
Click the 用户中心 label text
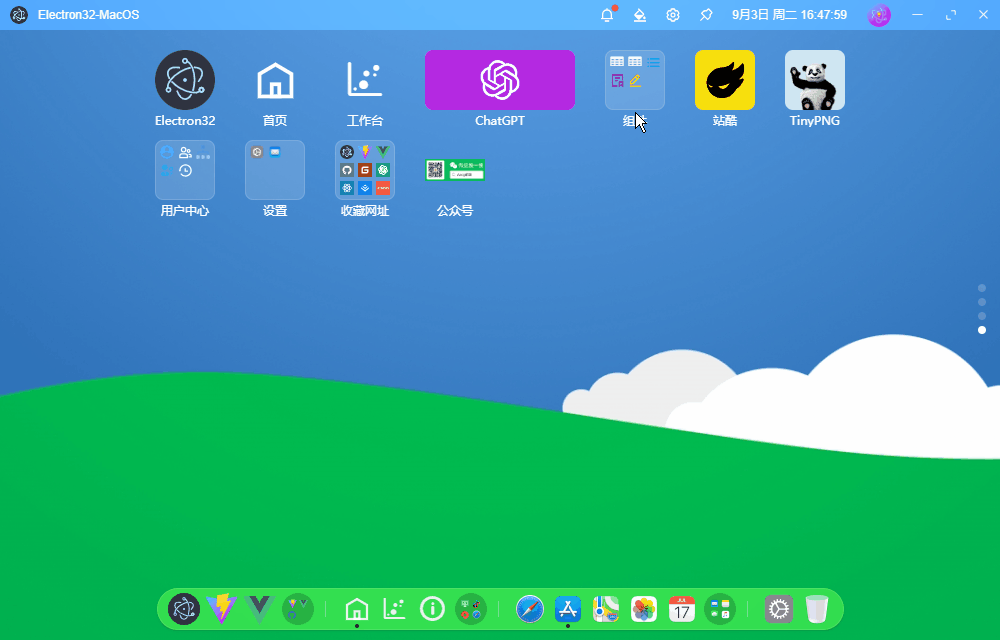pyautogui.click(x=185, y=211)
